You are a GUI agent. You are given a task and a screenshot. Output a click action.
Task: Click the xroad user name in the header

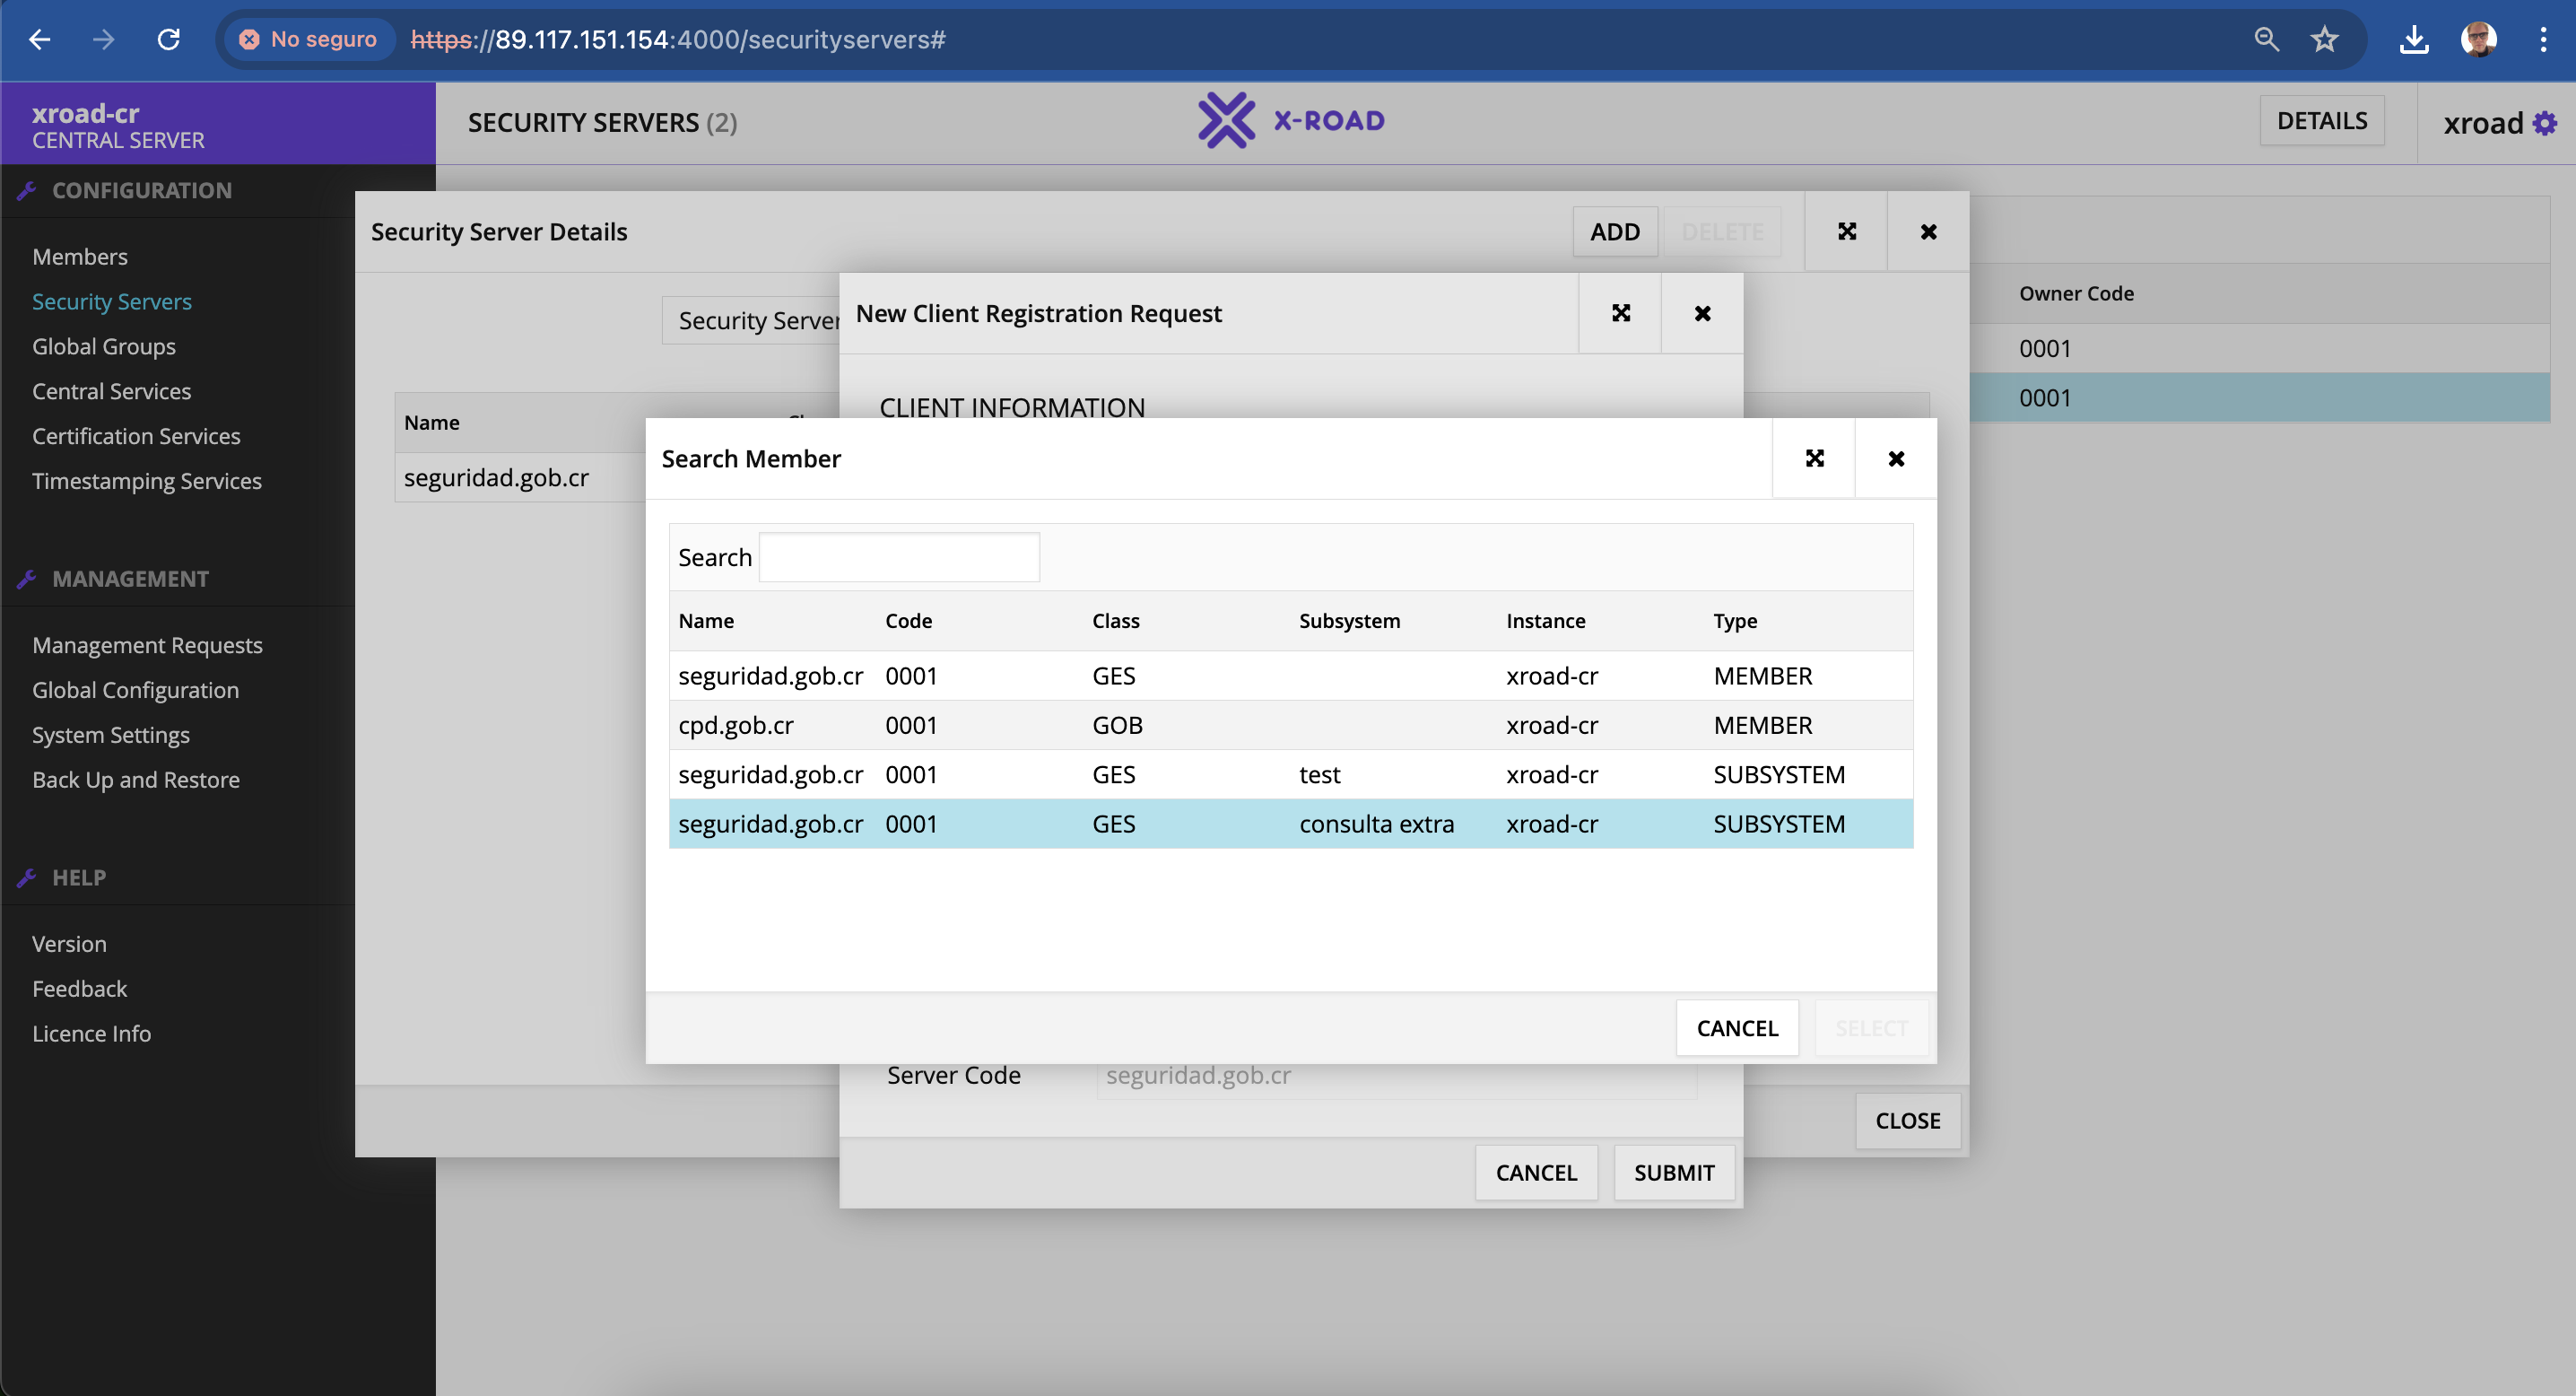pos(2483,123)
